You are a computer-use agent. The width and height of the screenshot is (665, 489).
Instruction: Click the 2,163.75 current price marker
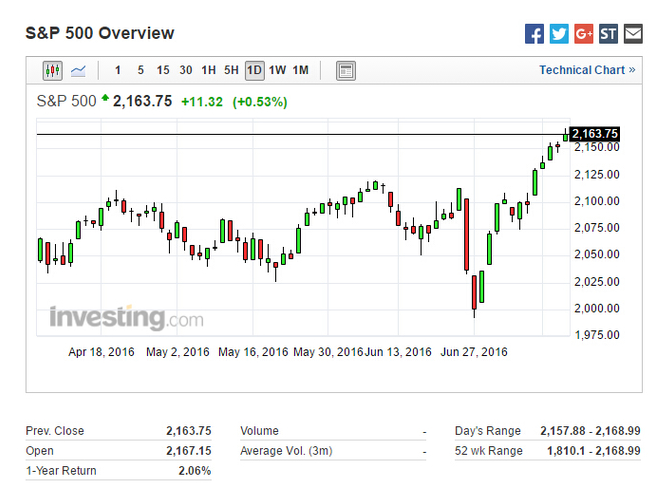point(595,134)
